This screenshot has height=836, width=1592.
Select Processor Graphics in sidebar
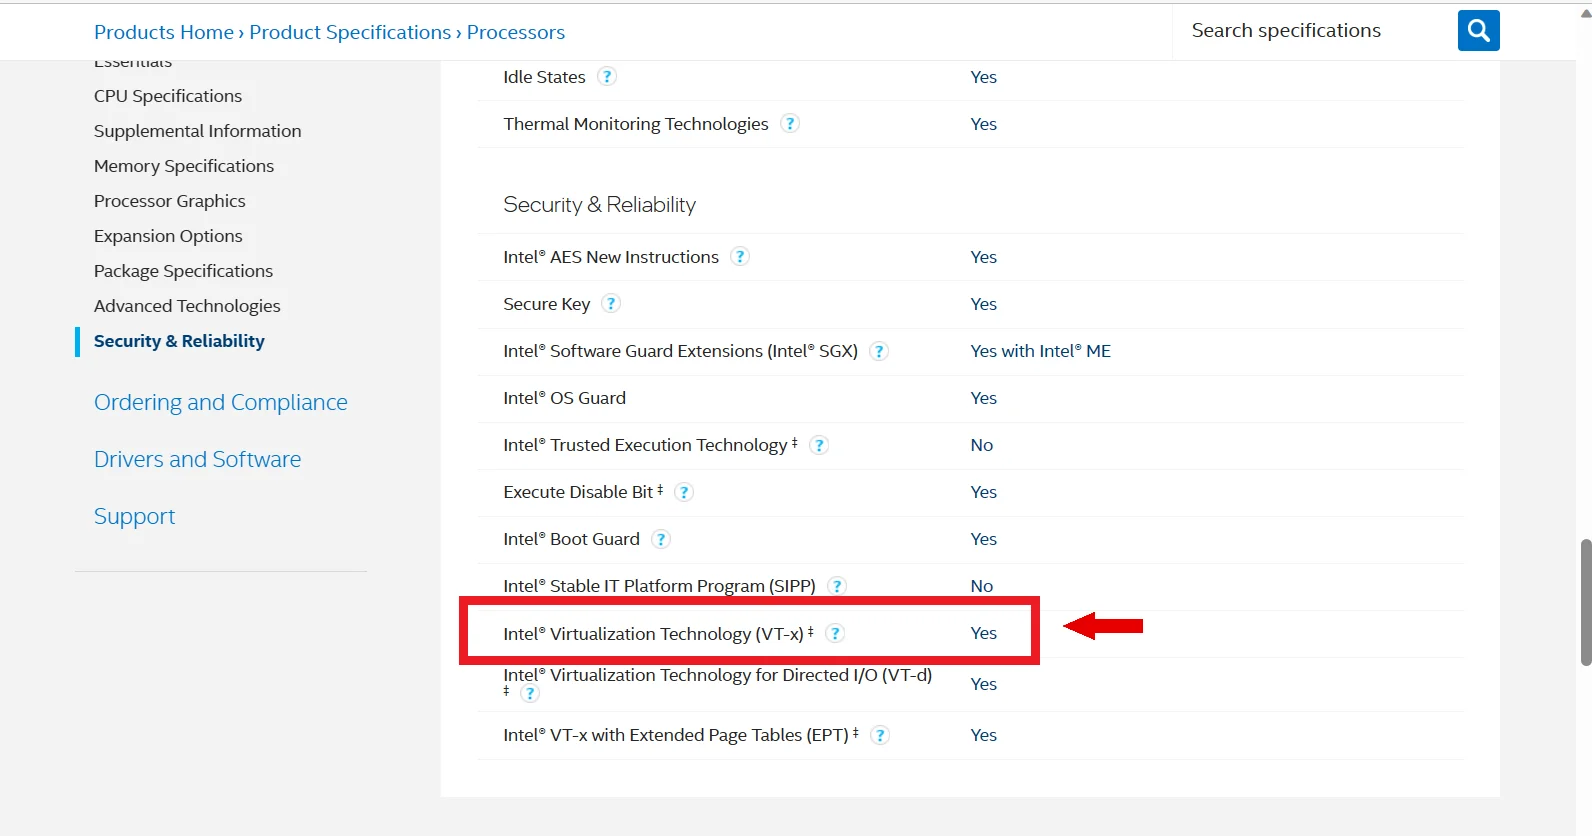[x=170, y=201]
